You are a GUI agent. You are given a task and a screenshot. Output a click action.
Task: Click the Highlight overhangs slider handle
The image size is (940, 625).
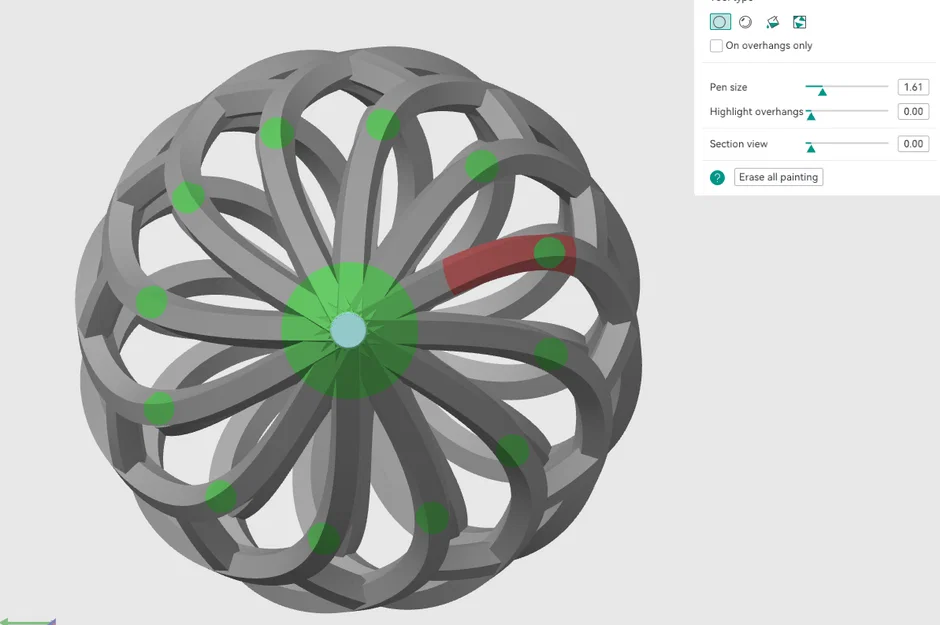(812, 115)
